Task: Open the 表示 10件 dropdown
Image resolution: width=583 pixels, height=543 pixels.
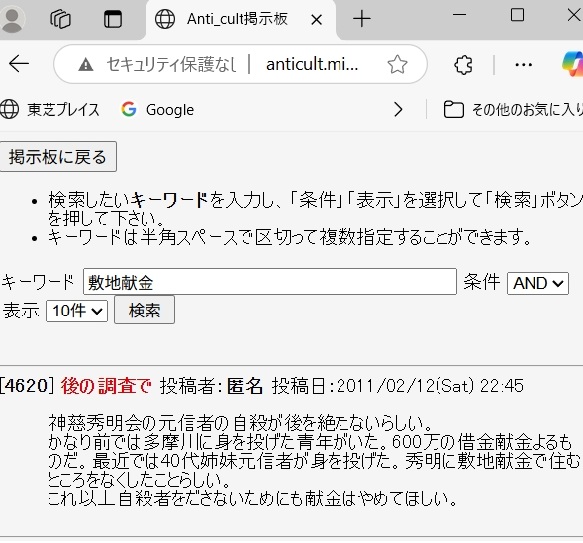Action: (77, 311)
